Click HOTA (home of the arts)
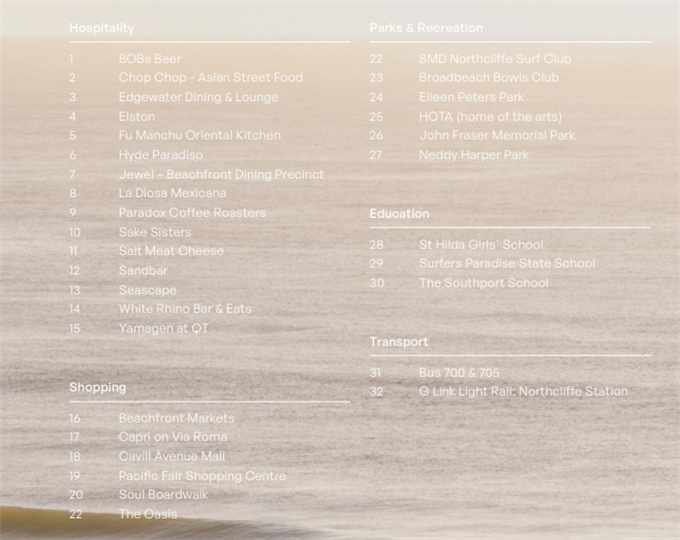This screenshot has width=680, height=540. pos(490,117)
